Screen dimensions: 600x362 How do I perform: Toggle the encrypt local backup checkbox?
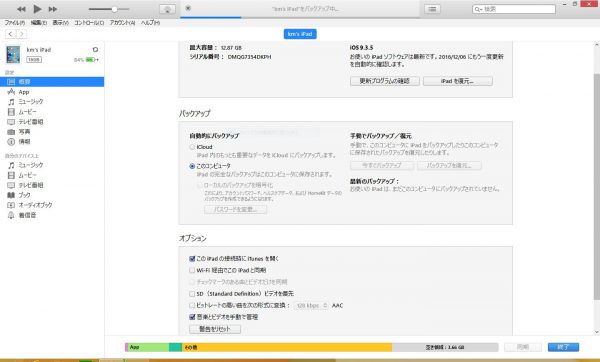(200, 185)
